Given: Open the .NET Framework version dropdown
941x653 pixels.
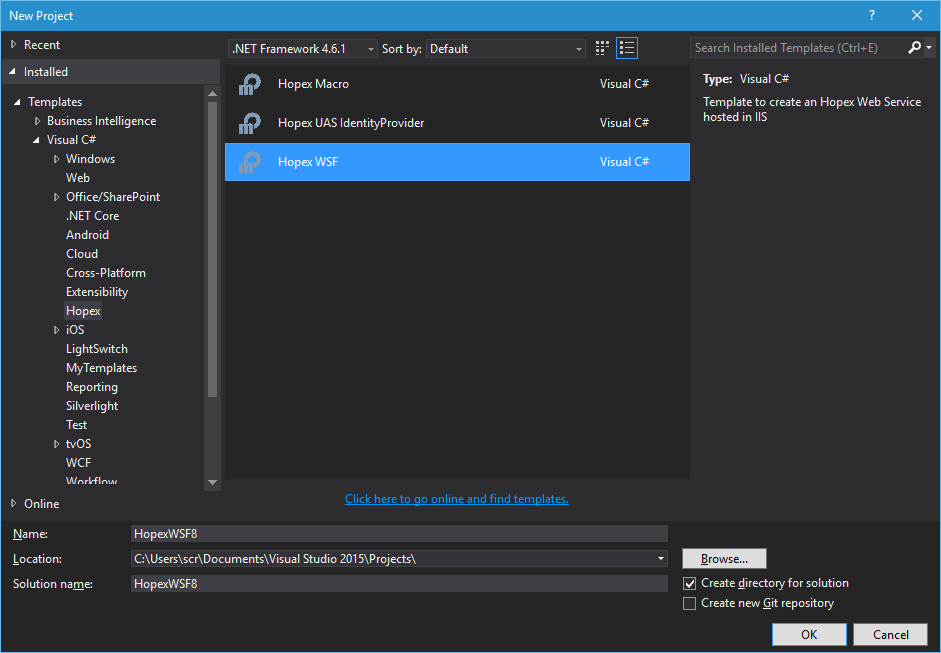Looking at the screenshot, I should click(303, 49).
